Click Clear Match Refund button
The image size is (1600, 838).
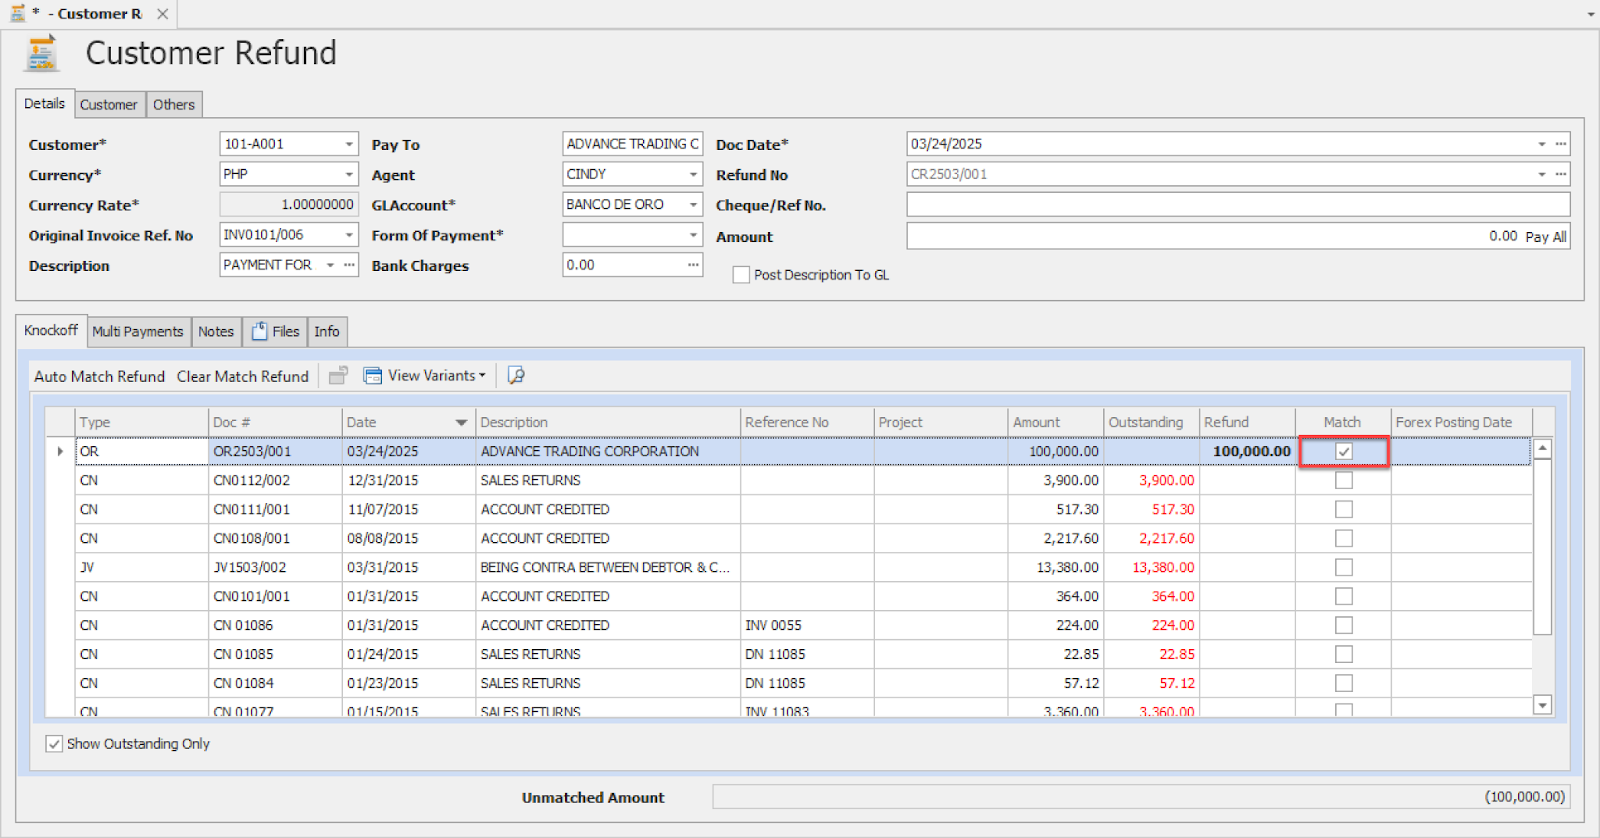click(243, 376)
